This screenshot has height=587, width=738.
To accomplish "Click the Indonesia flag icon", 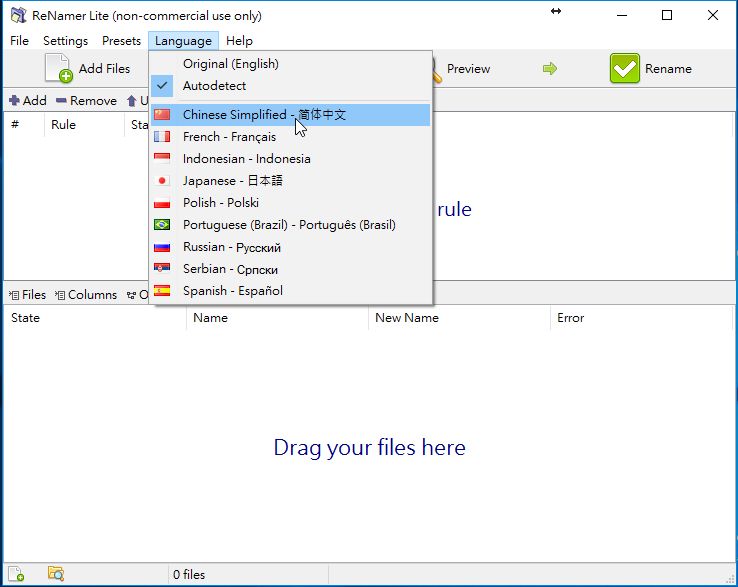I will point(162,159).
